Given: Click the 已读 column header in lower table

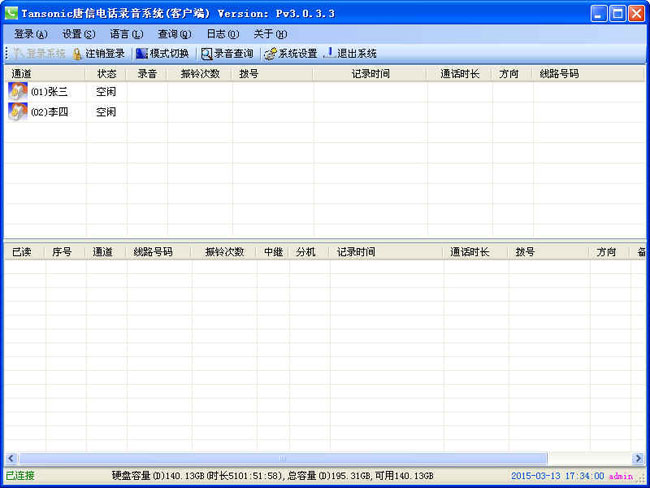Looking at the screenshot, I should point(22,252).
